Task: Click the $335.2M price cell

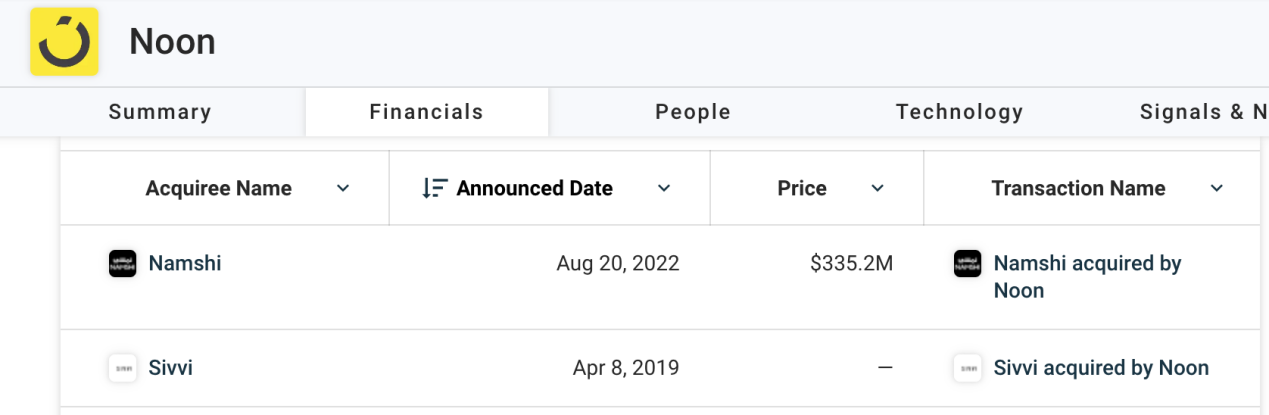Action: (x=852, y=264)
